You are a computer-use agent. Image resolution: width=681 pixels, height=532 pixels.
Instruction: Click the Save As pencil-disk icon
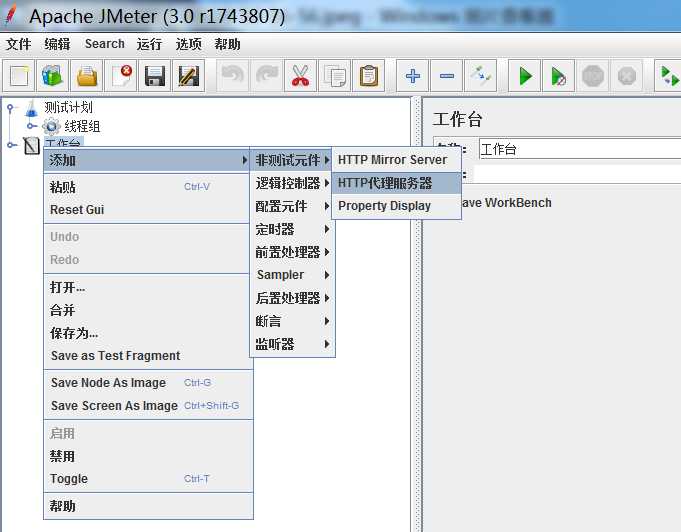pos(188,76)
